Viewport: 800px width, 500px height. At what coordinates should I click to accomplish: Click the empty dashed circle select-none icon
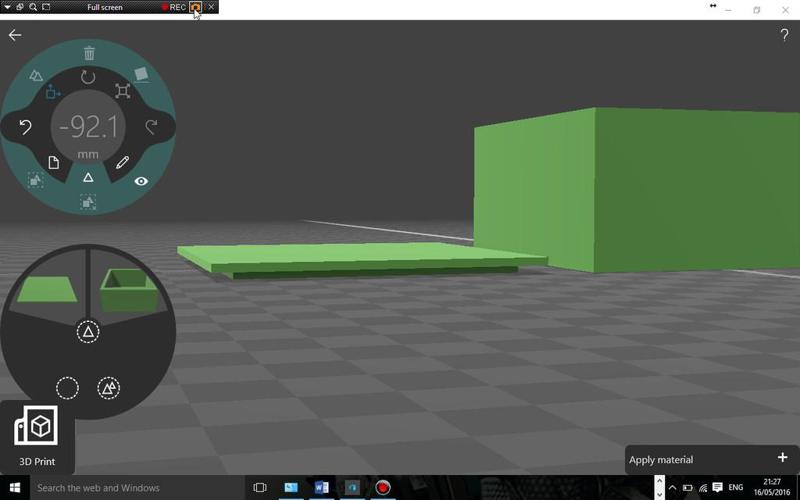[x=67, y=388]
